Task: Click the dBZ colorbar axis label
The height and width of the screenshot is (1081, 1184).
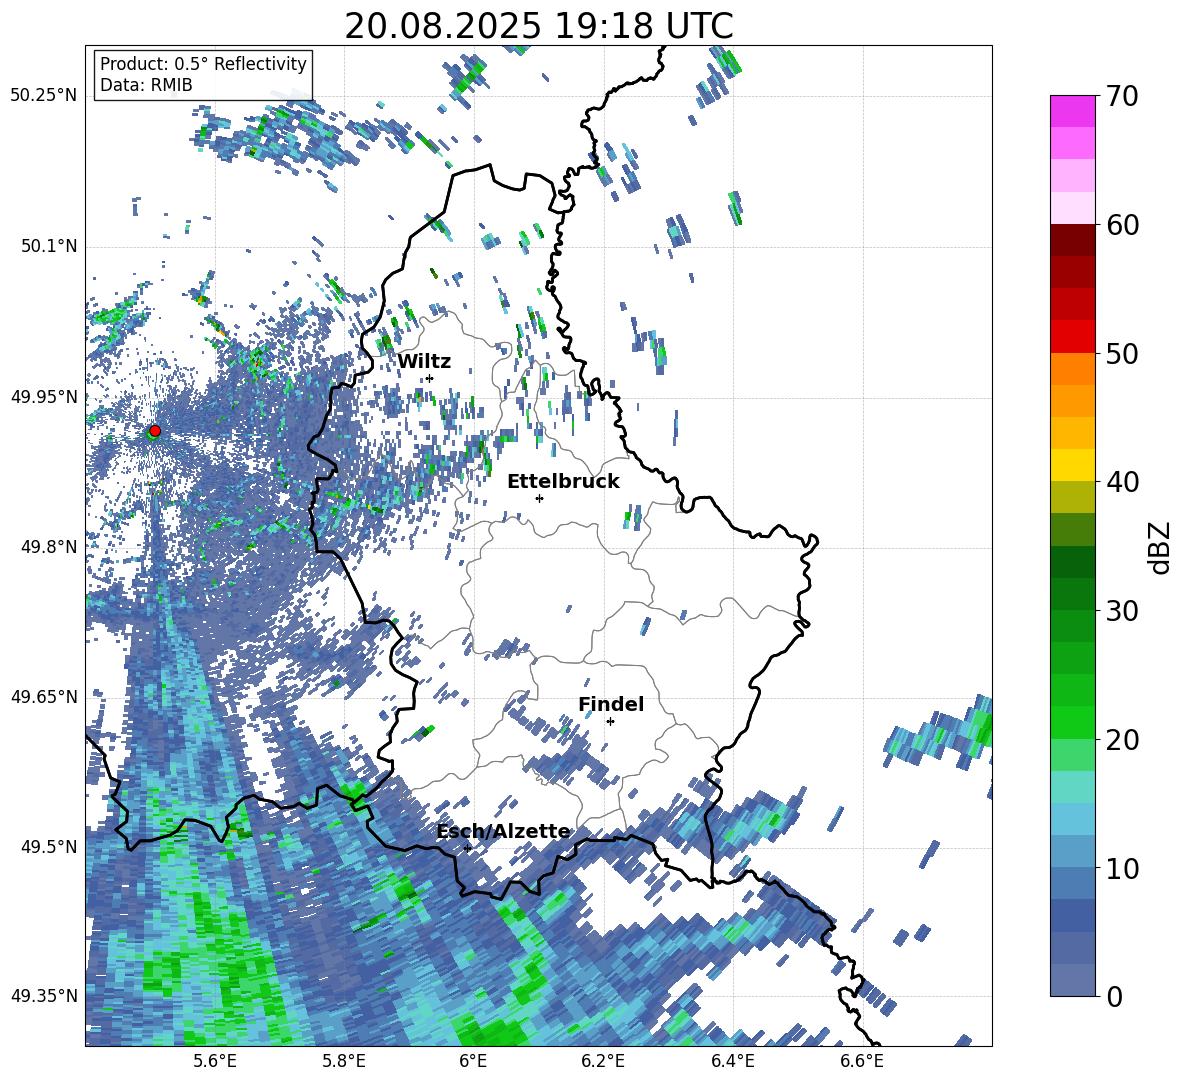Action: tap(1161, 547)
